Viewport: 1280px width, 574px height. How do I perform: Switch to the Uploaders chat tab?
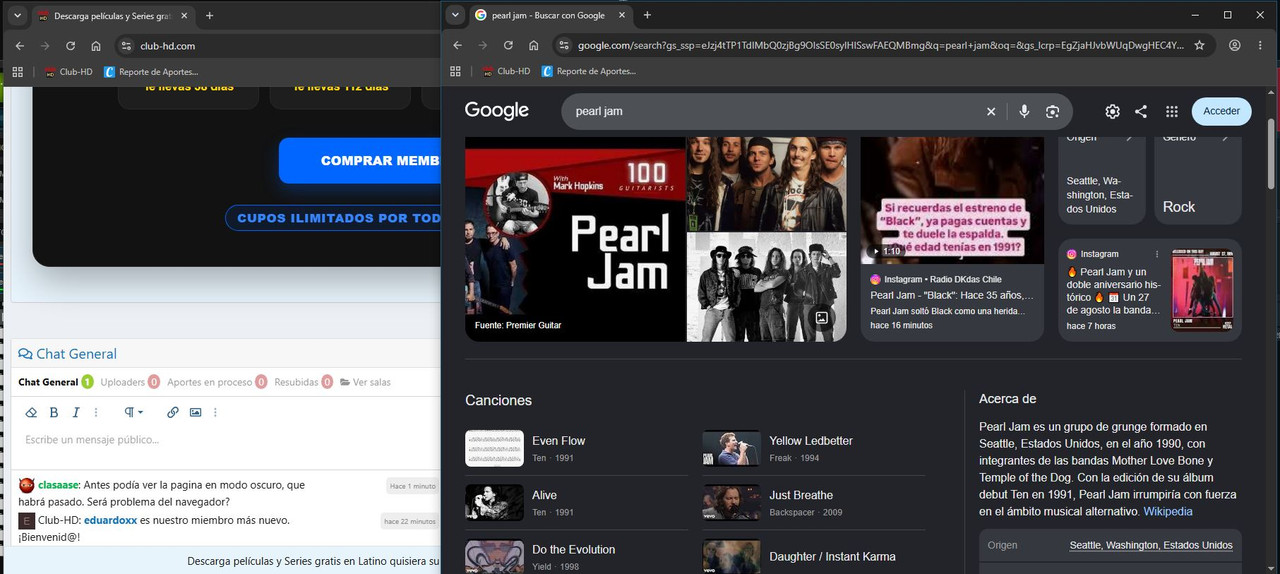[122, 382]
